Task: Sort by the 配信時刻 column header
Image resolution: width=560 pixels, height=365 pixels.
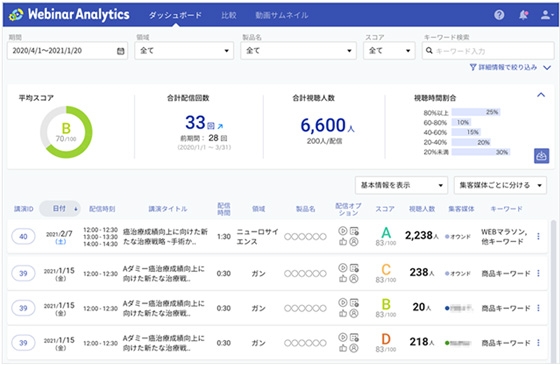Action: [x=102, y=209]
